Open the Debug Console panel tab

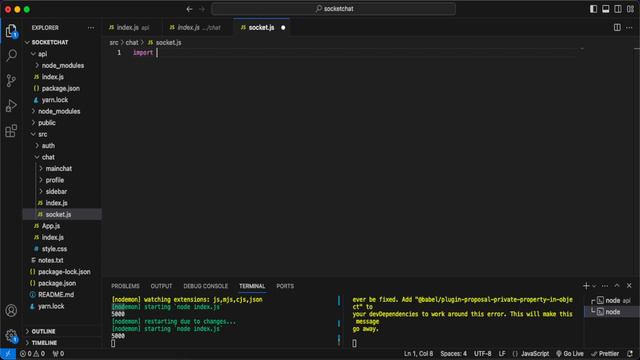[x=205, y=286]
